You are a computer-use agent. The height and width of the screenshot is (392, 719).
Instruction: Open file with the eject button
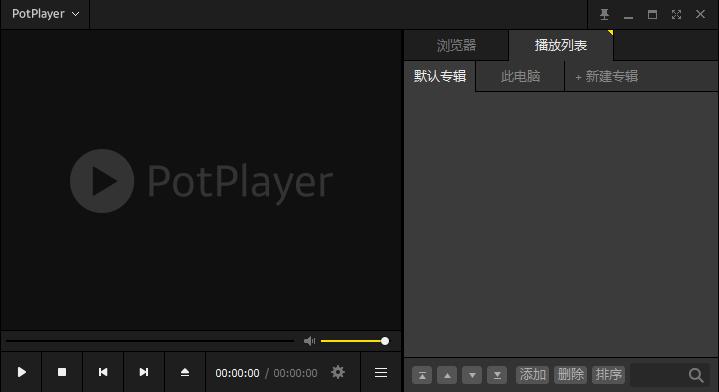click(185, 372)
